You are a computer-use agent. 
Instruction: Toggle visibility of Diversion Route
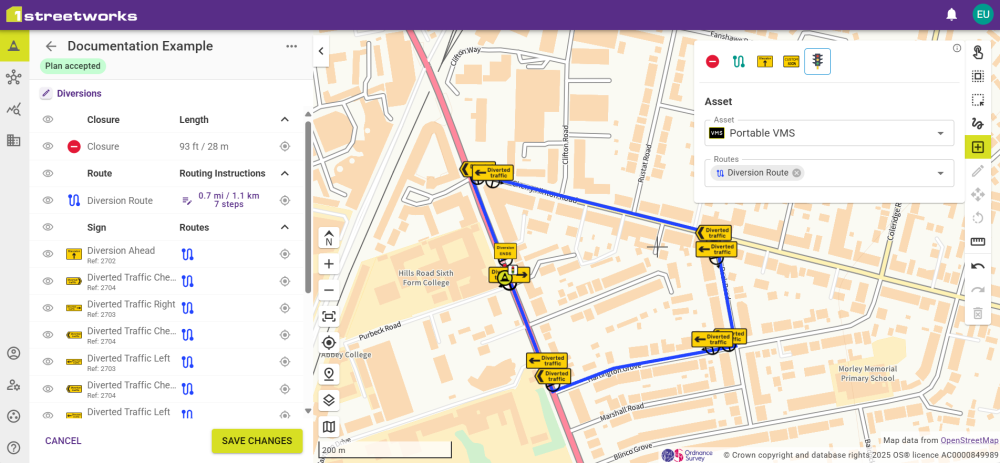[x=47, y=200]
